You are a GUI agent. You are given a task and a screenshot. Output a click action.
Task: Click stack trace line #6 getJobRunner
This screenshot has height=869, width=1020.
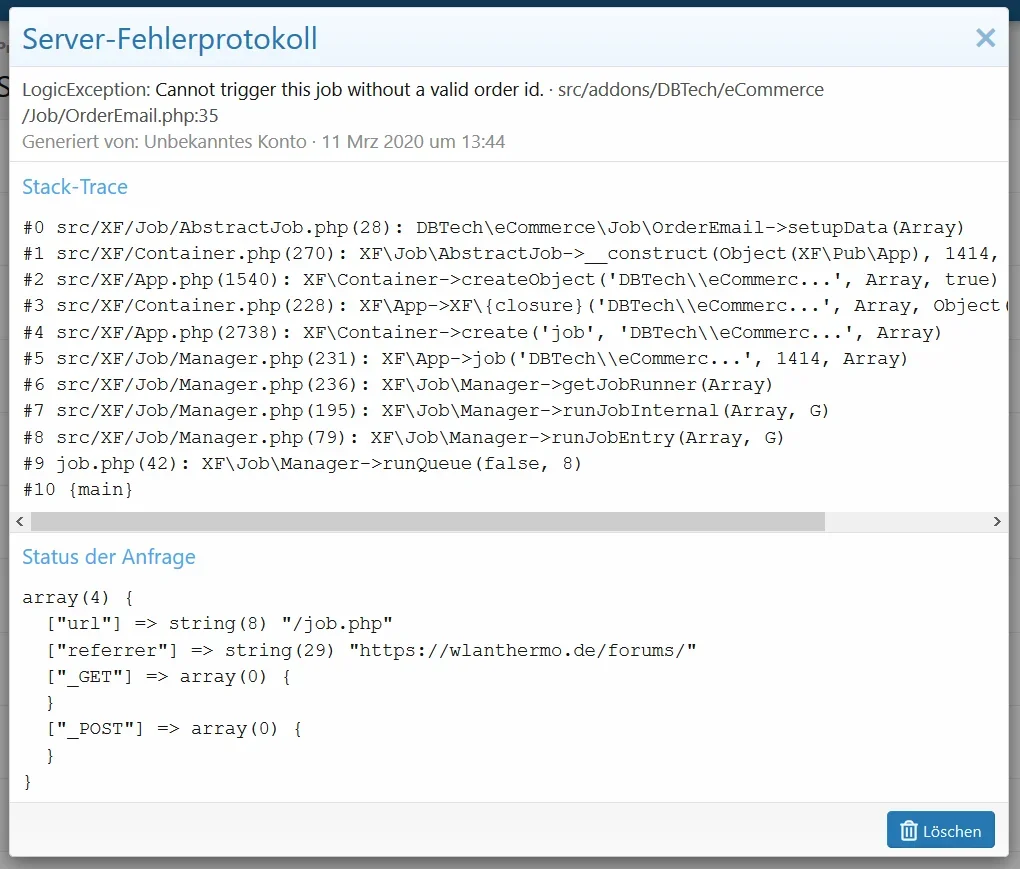tap(397, 384)
